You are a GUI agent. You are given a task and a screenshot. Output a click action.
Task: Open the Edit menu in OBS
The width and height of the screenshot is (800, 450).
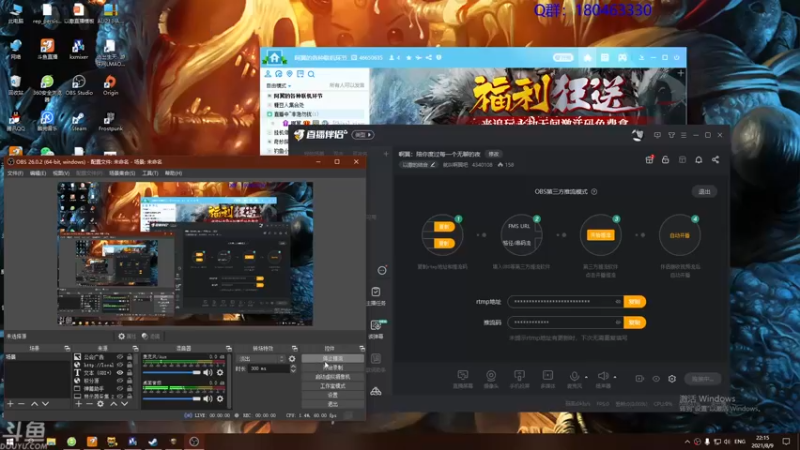38,173
